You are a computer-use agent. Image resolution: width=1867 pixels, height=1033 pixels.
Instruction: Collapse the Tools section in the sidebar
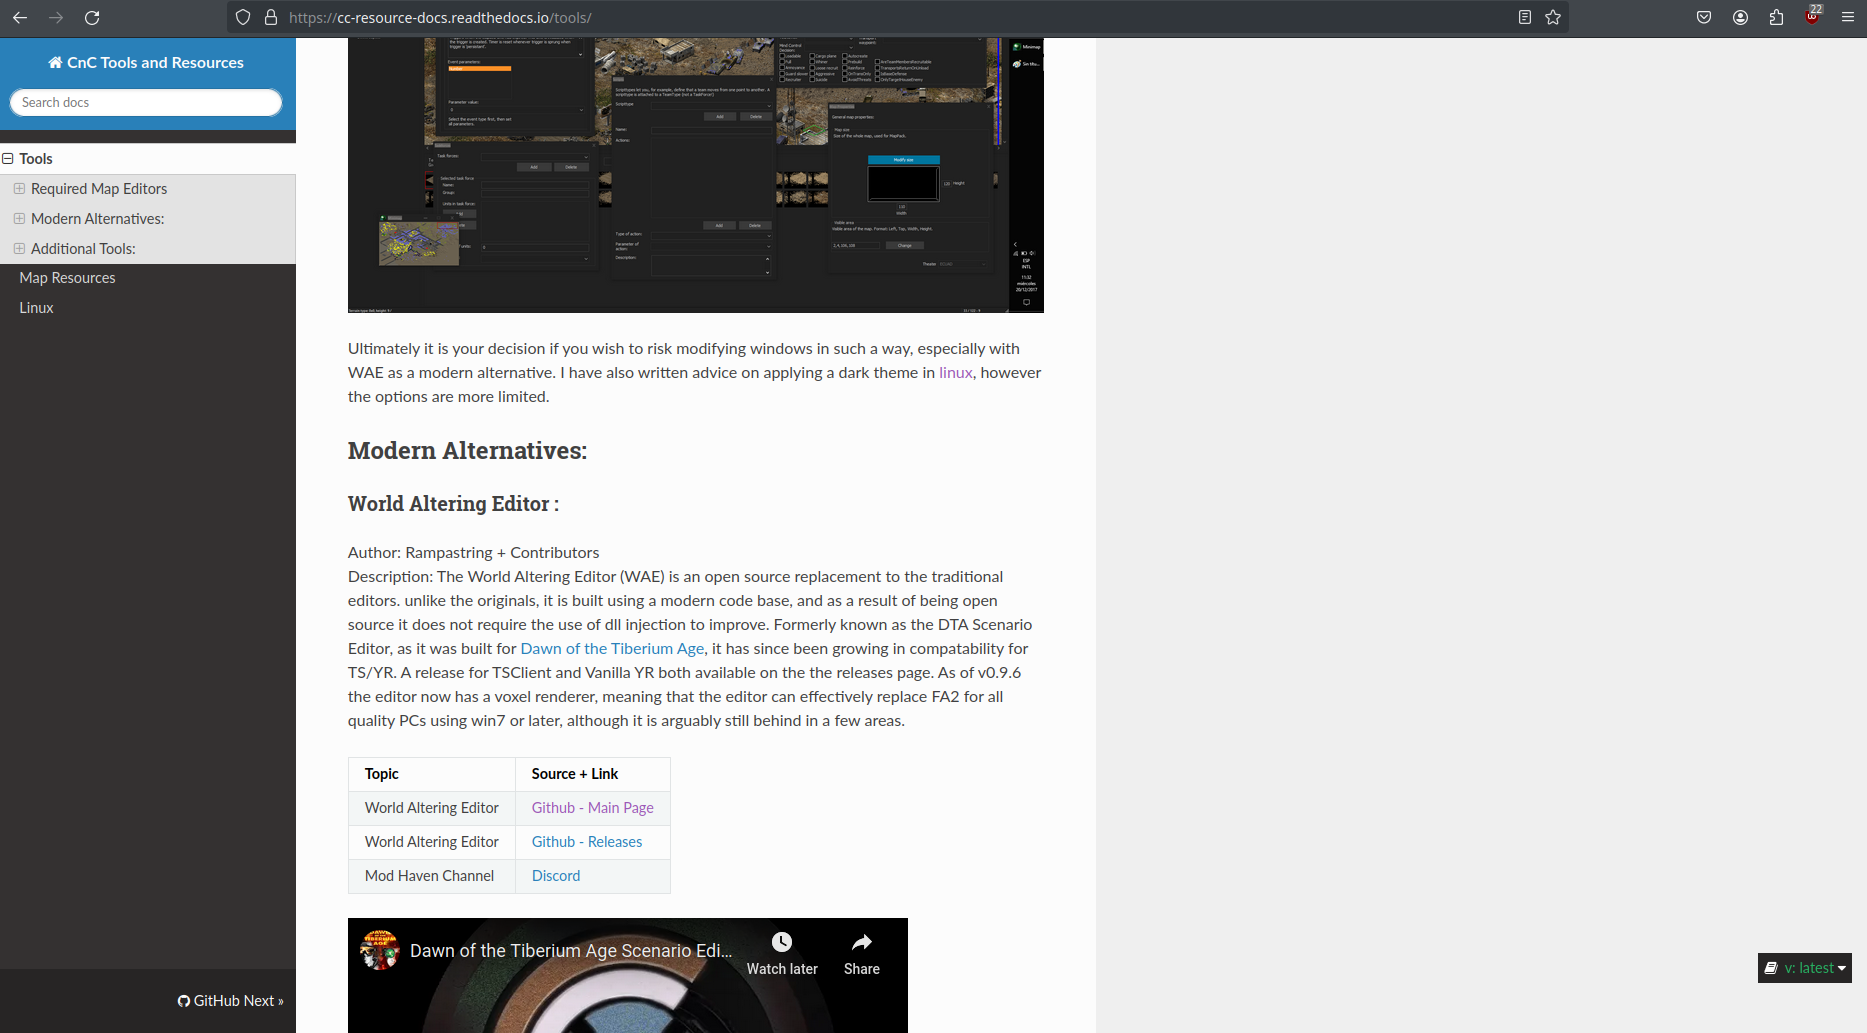pos(8,158)
